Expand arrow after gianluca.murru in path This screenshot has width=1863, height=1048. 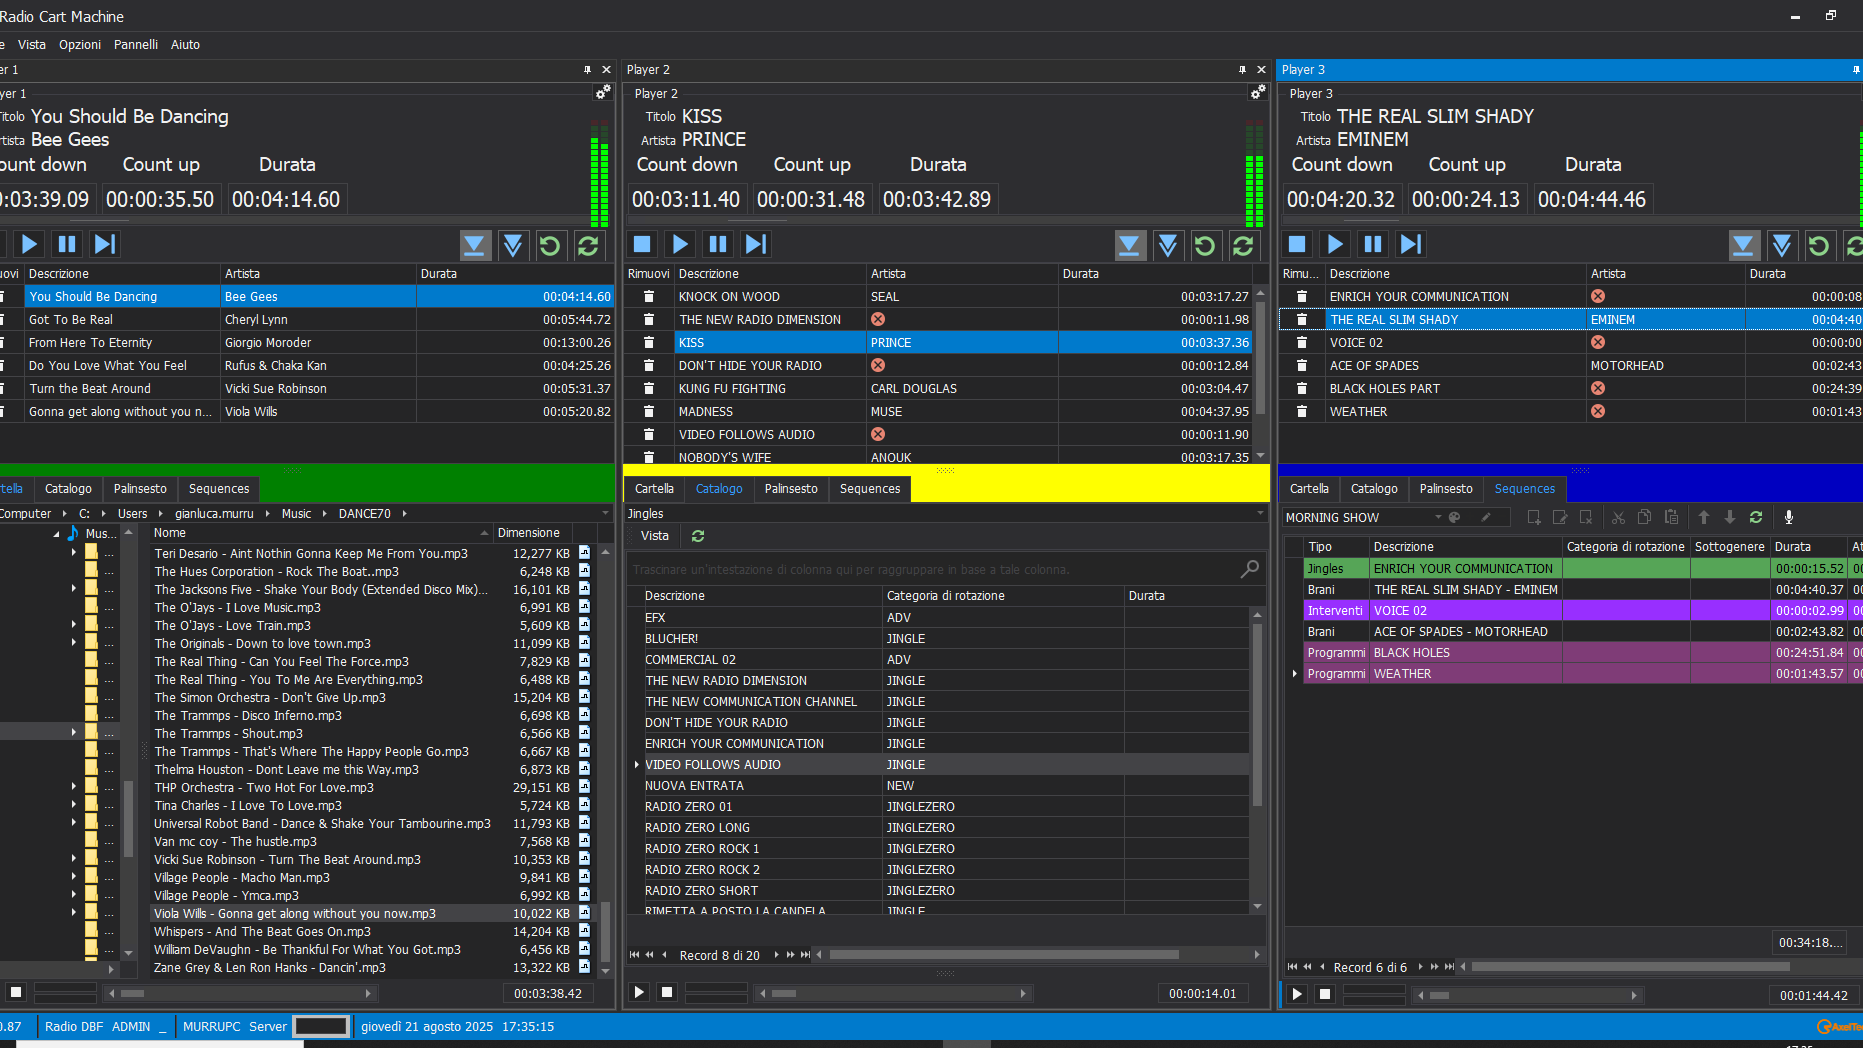pyautogui.click(x=268, y=513)
